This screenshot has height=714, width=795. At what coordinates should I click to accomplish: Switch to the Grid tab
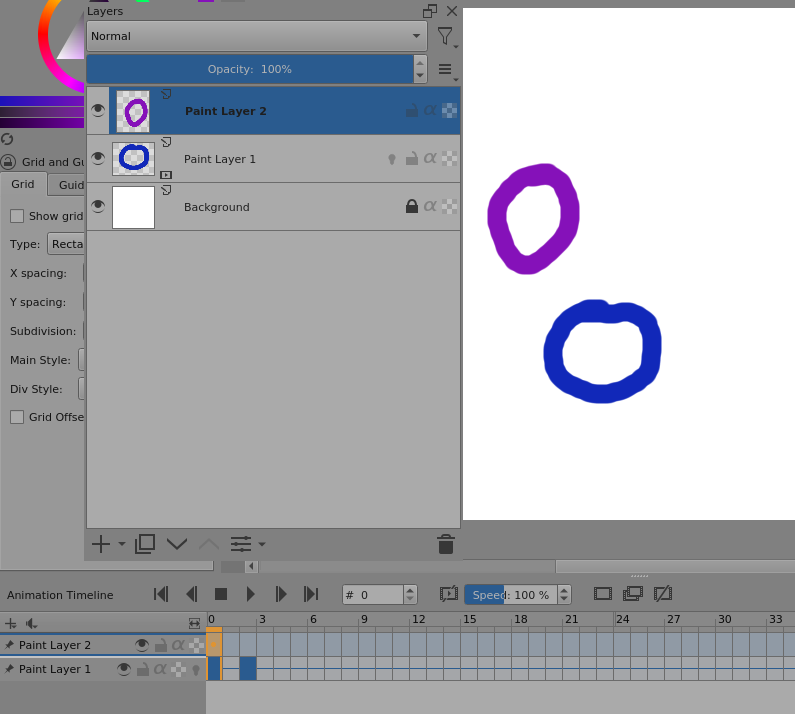click(23, 184)
